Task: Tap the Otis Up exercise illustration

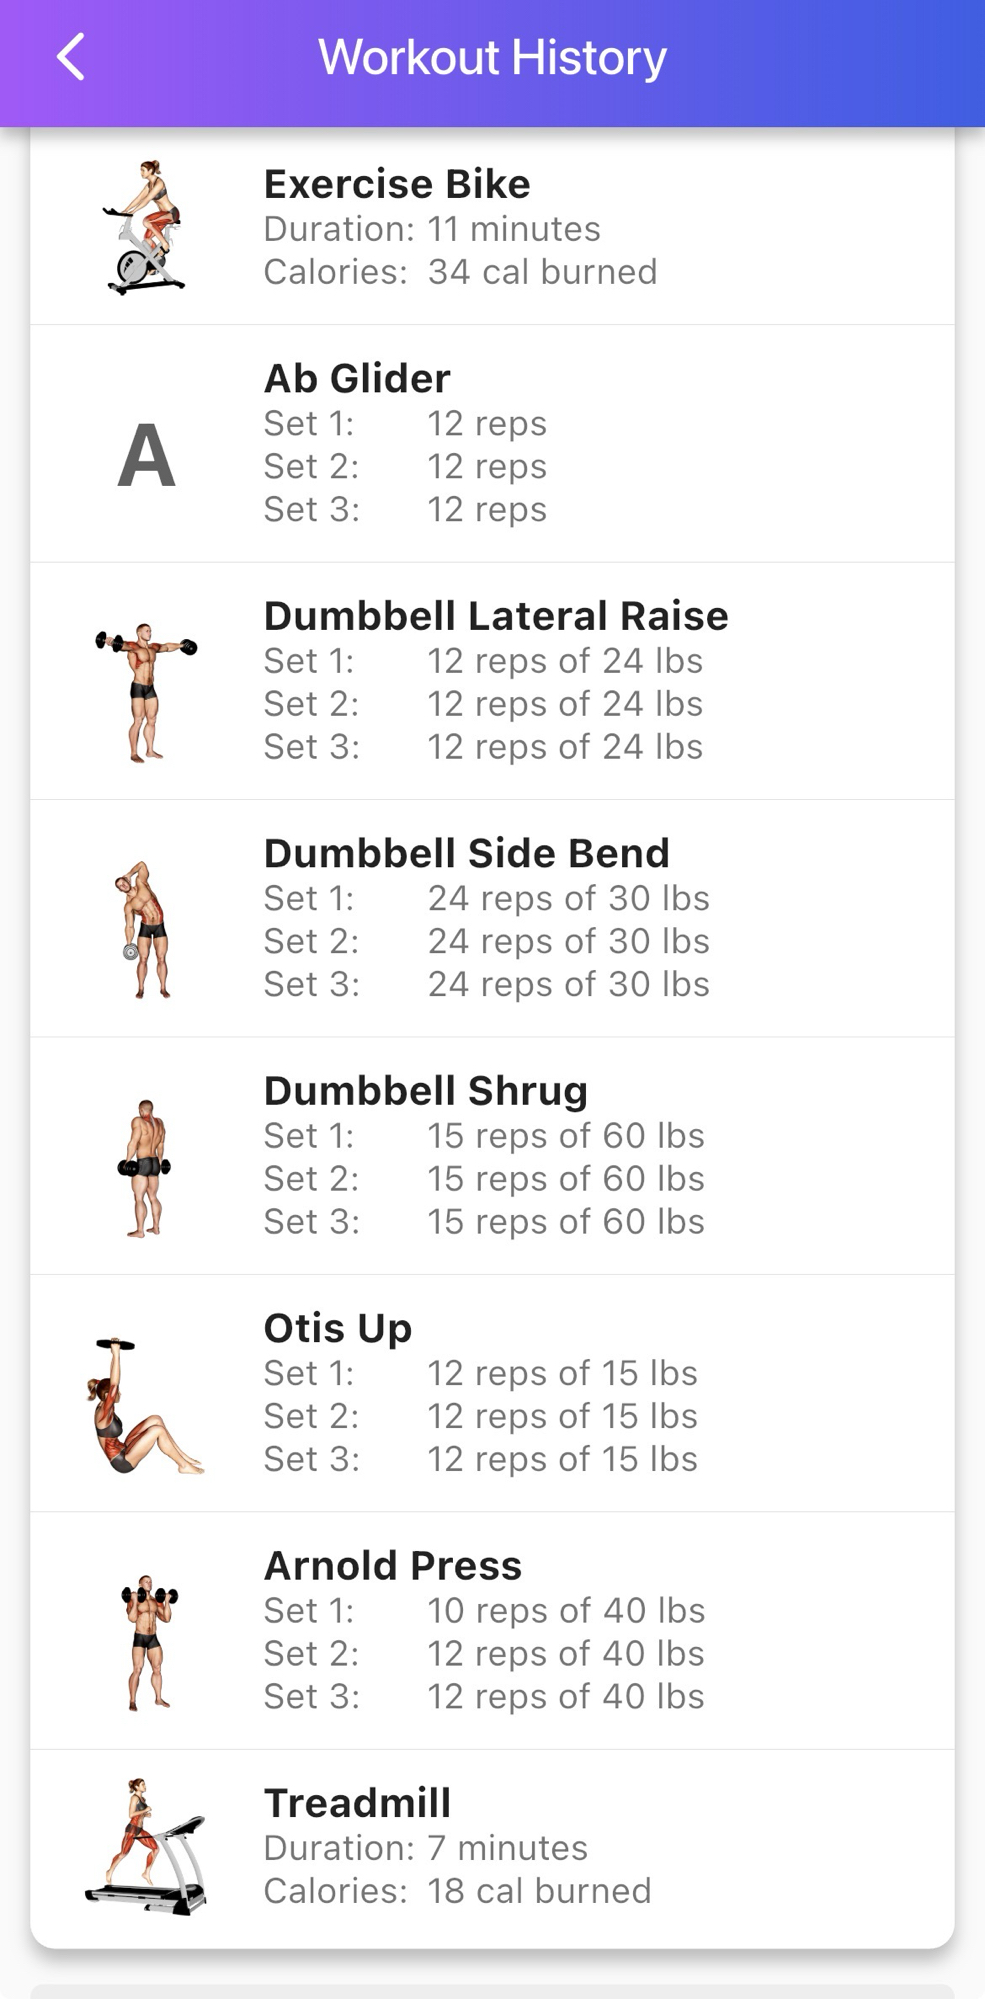Action: [146, 1405]
